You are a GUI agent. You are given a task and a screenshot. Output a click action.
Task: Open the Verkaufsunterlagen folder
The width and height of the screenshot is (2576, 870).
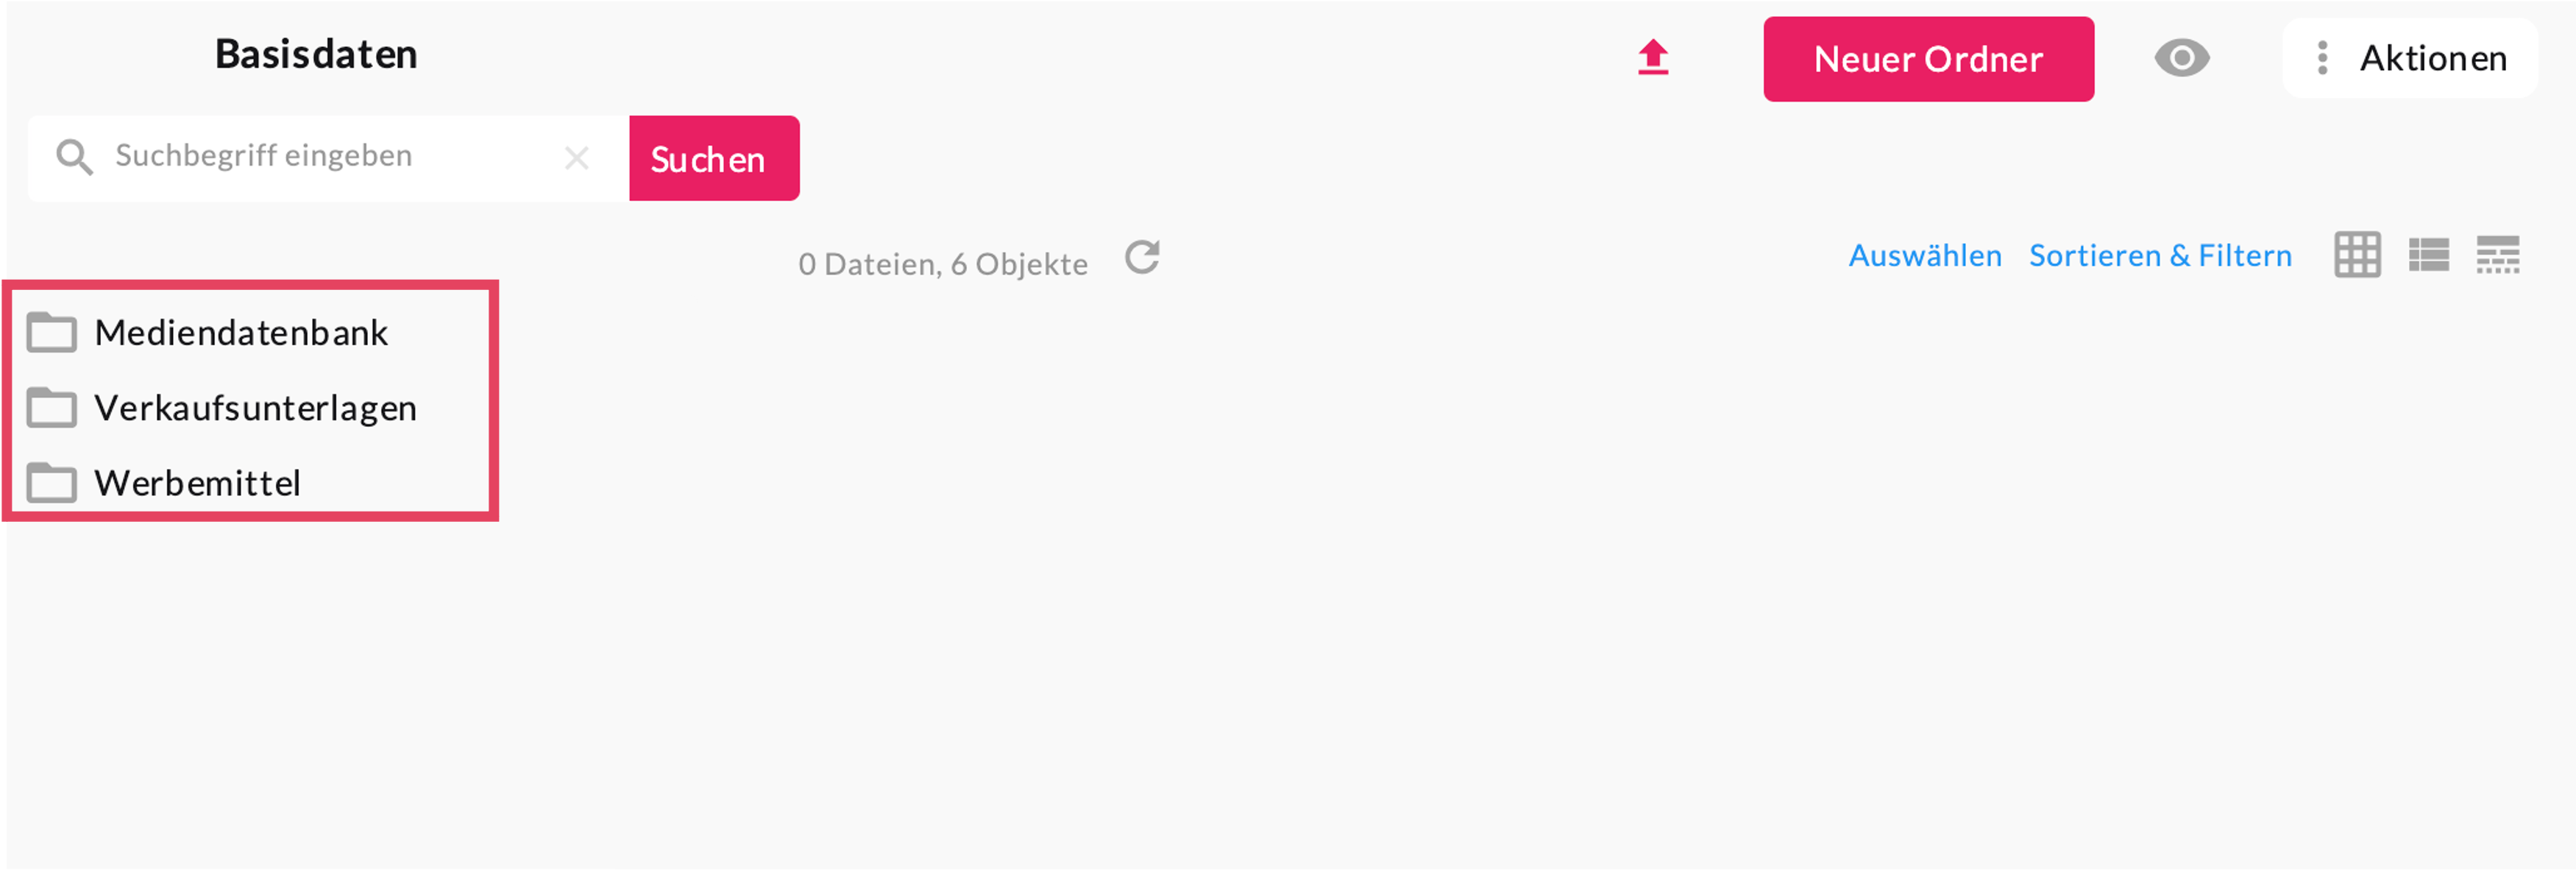255,408
